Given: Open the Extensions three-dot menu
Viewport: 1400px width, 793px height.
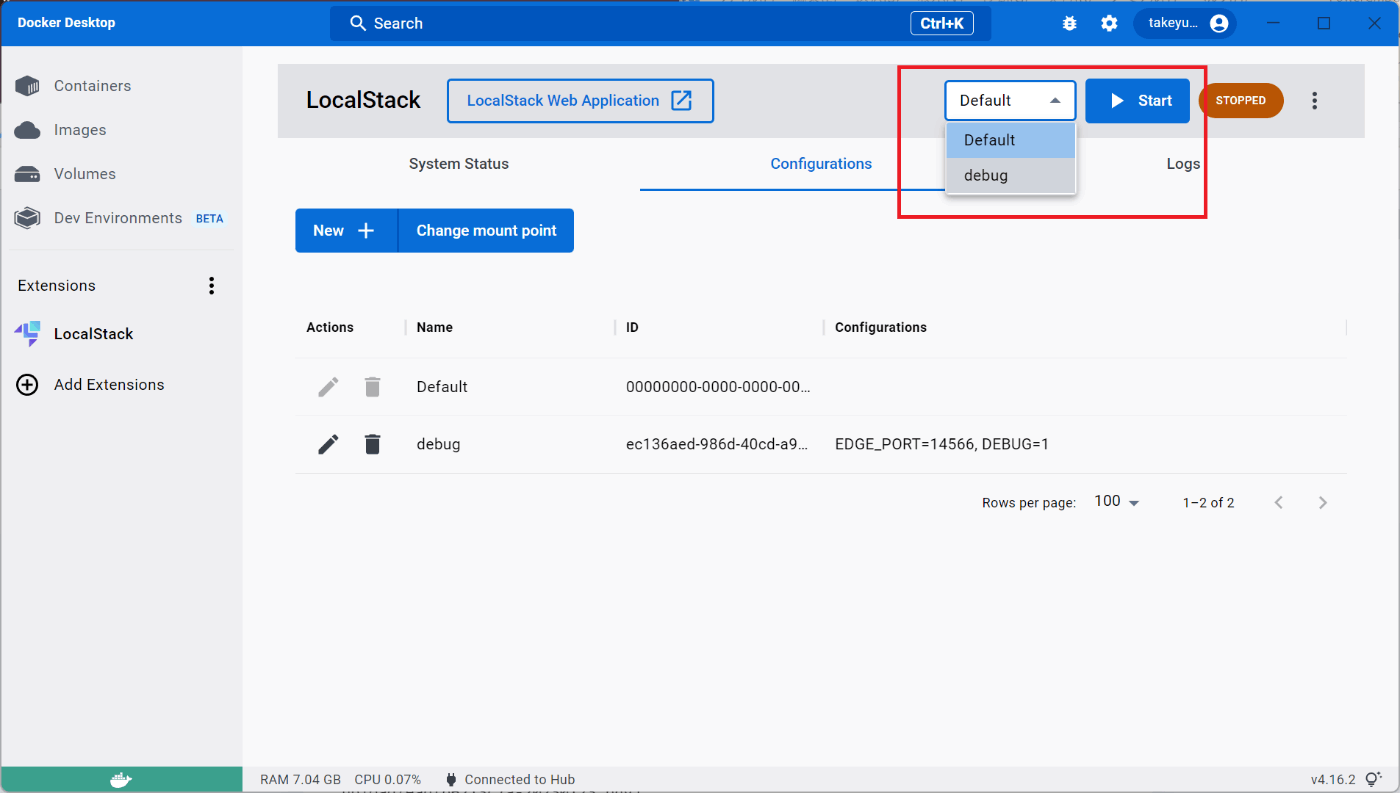Looking at the screenshot, I should [x=211, y=286].
